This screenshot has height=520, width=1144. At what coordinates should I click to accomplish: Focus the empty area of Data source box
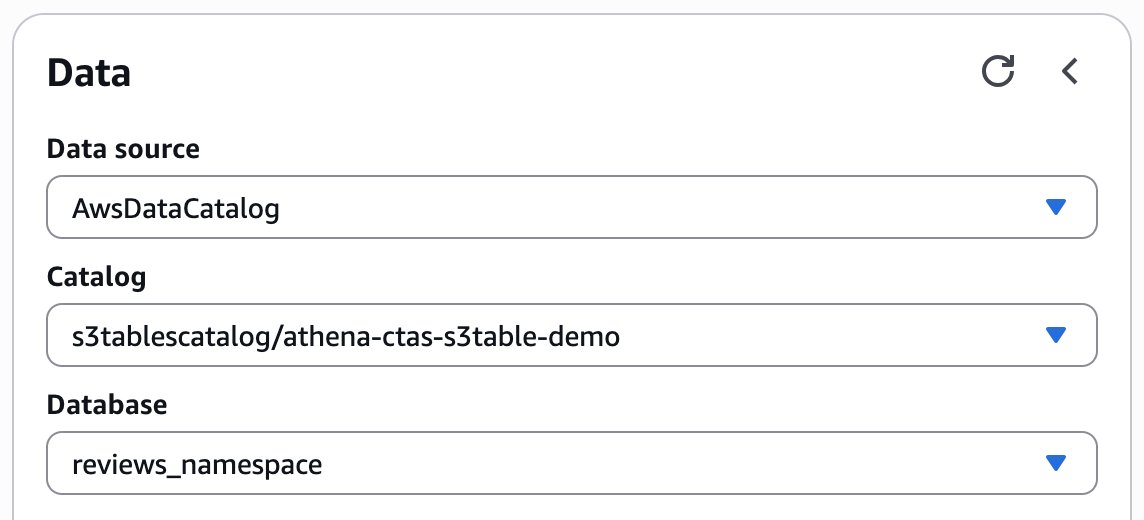point(657,207)
